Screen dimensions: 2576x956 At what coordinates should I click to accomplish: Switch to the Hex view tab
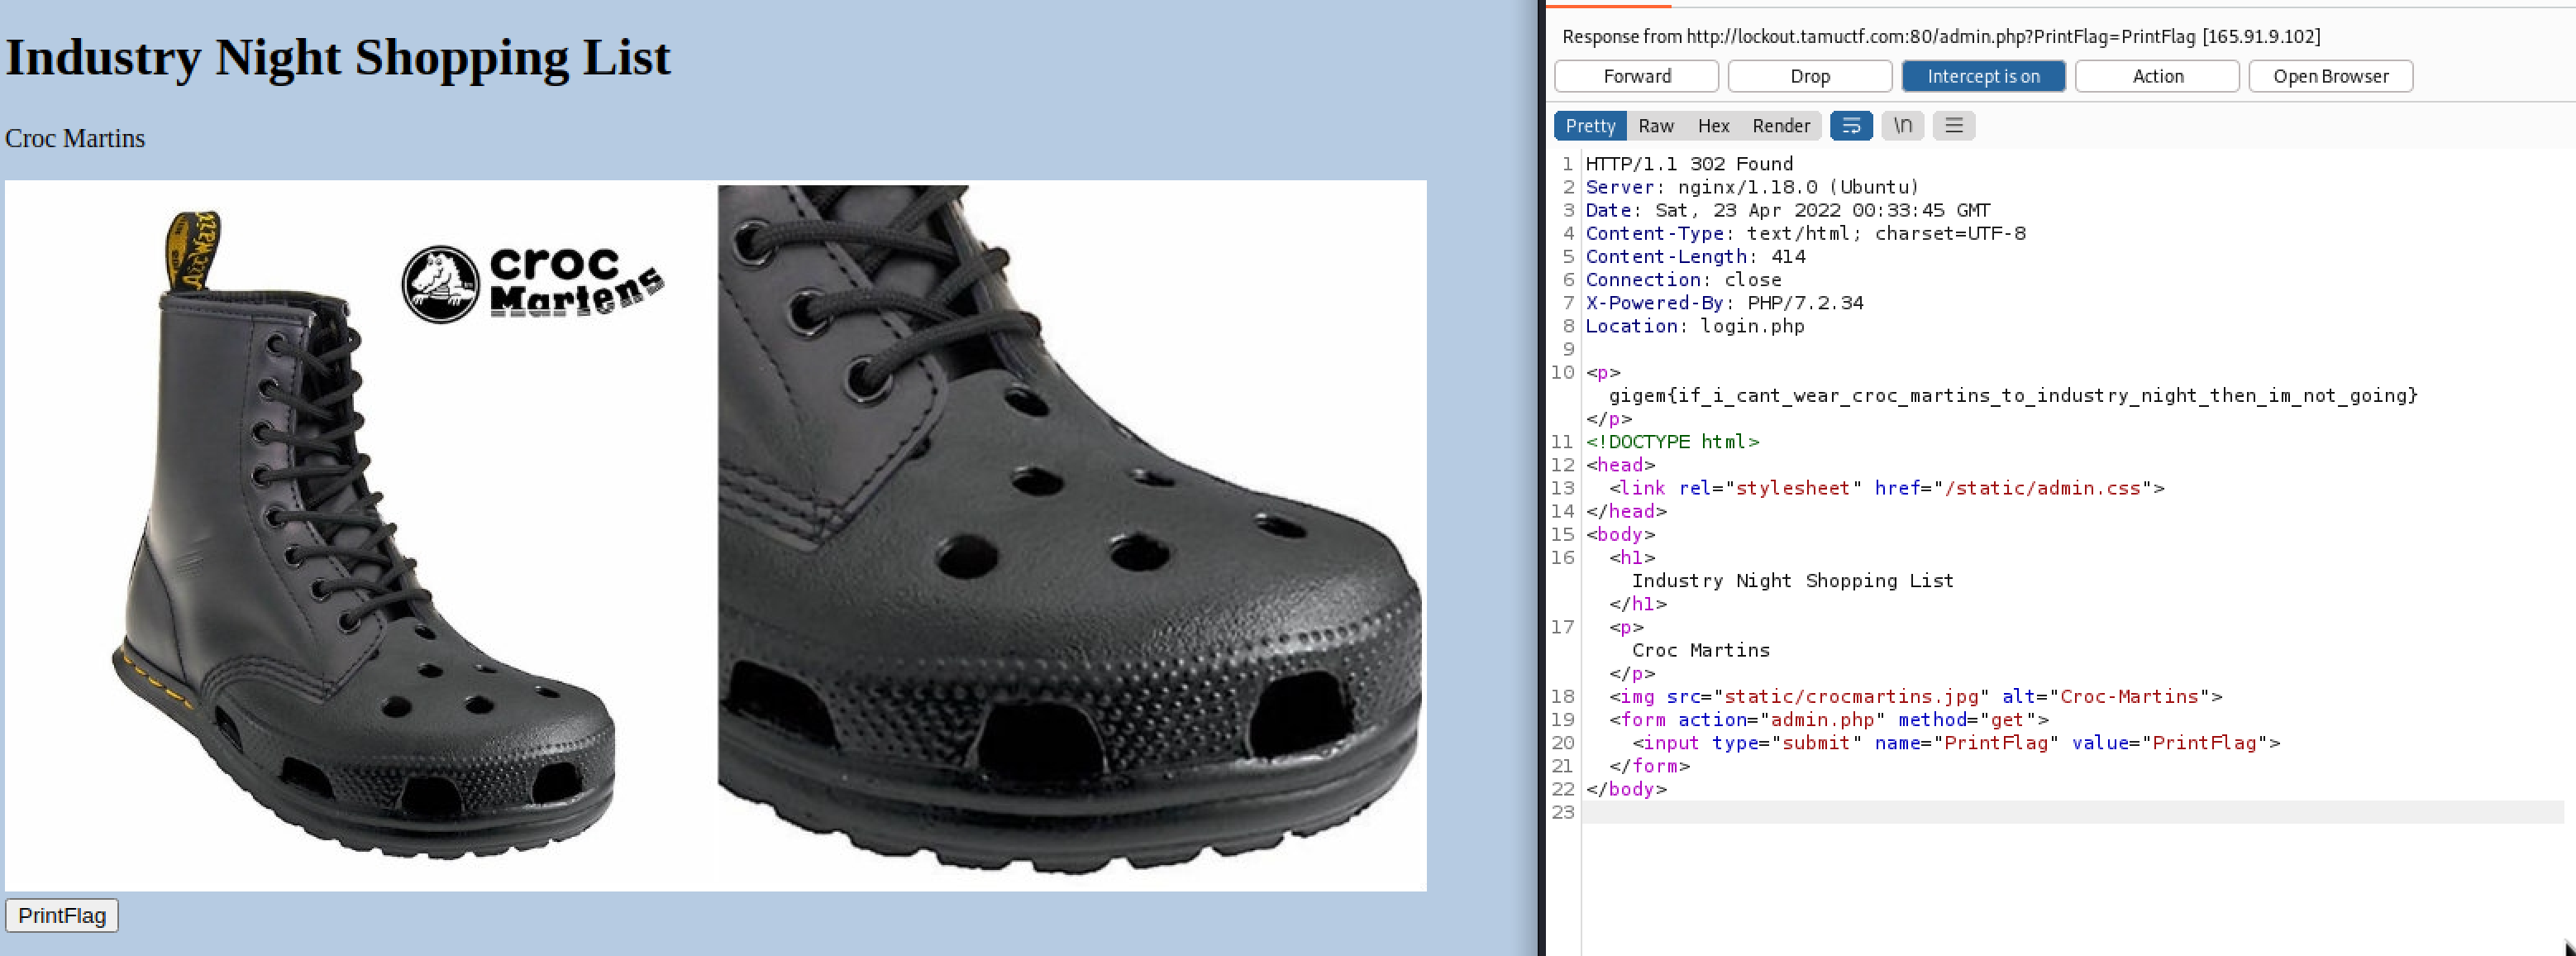click(x=1713, y=126)
